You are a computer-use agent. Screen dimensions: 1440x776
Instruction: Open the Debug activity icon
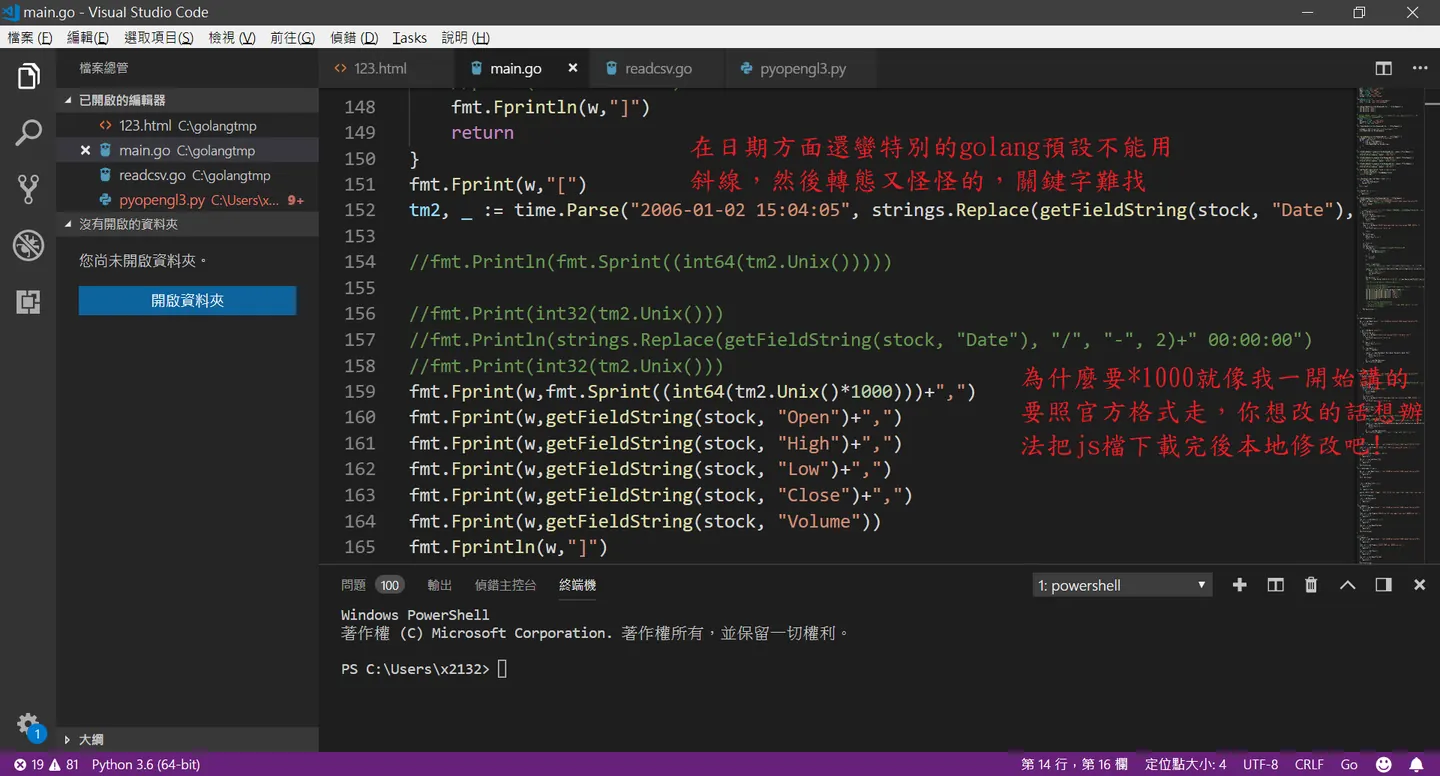click(x=28, y=246)
